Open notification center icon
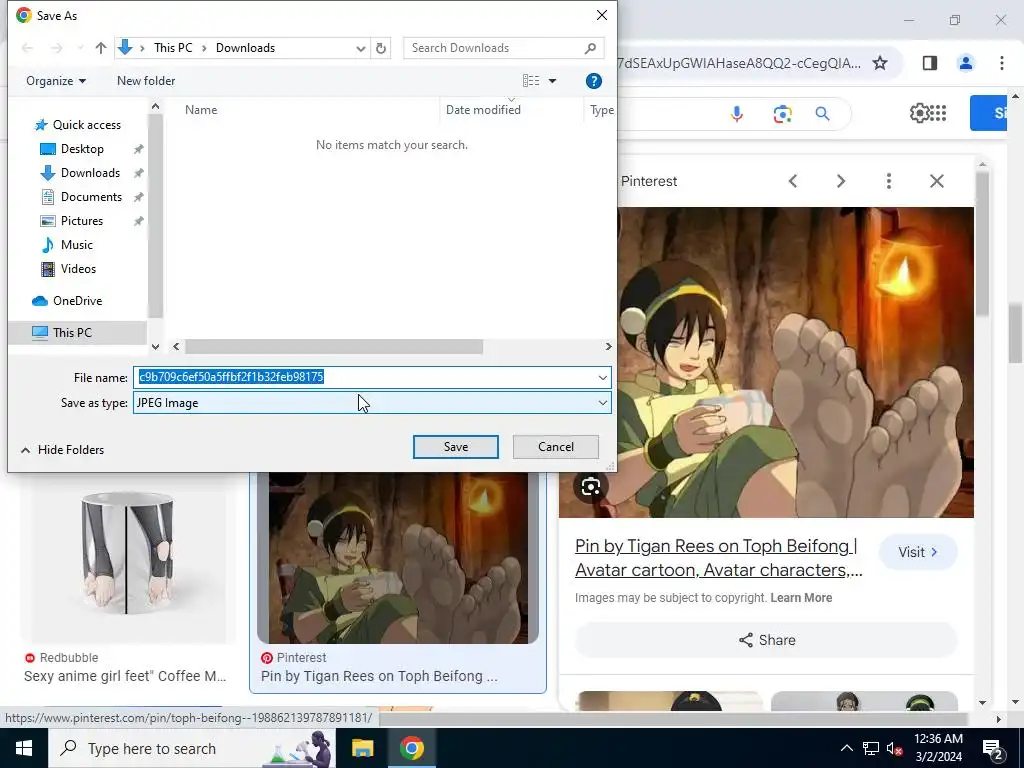 click(x=993, y=749)
